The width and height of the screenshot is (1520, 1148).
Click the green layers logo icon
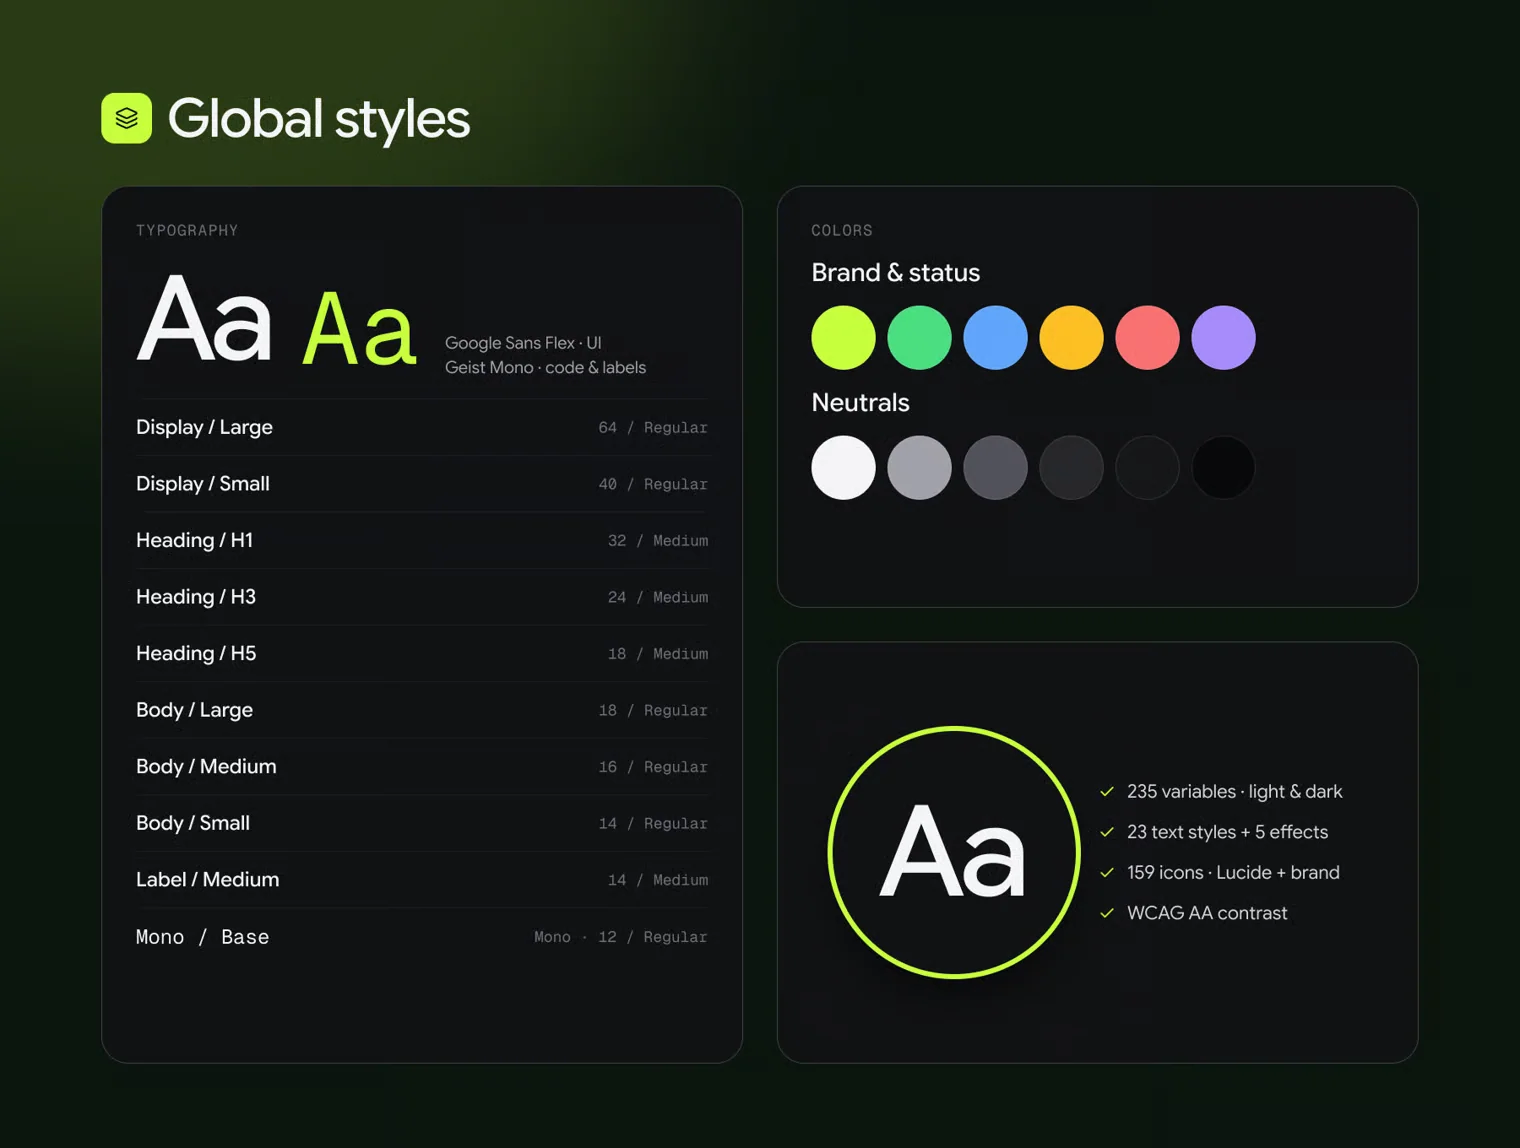[126, 118]
